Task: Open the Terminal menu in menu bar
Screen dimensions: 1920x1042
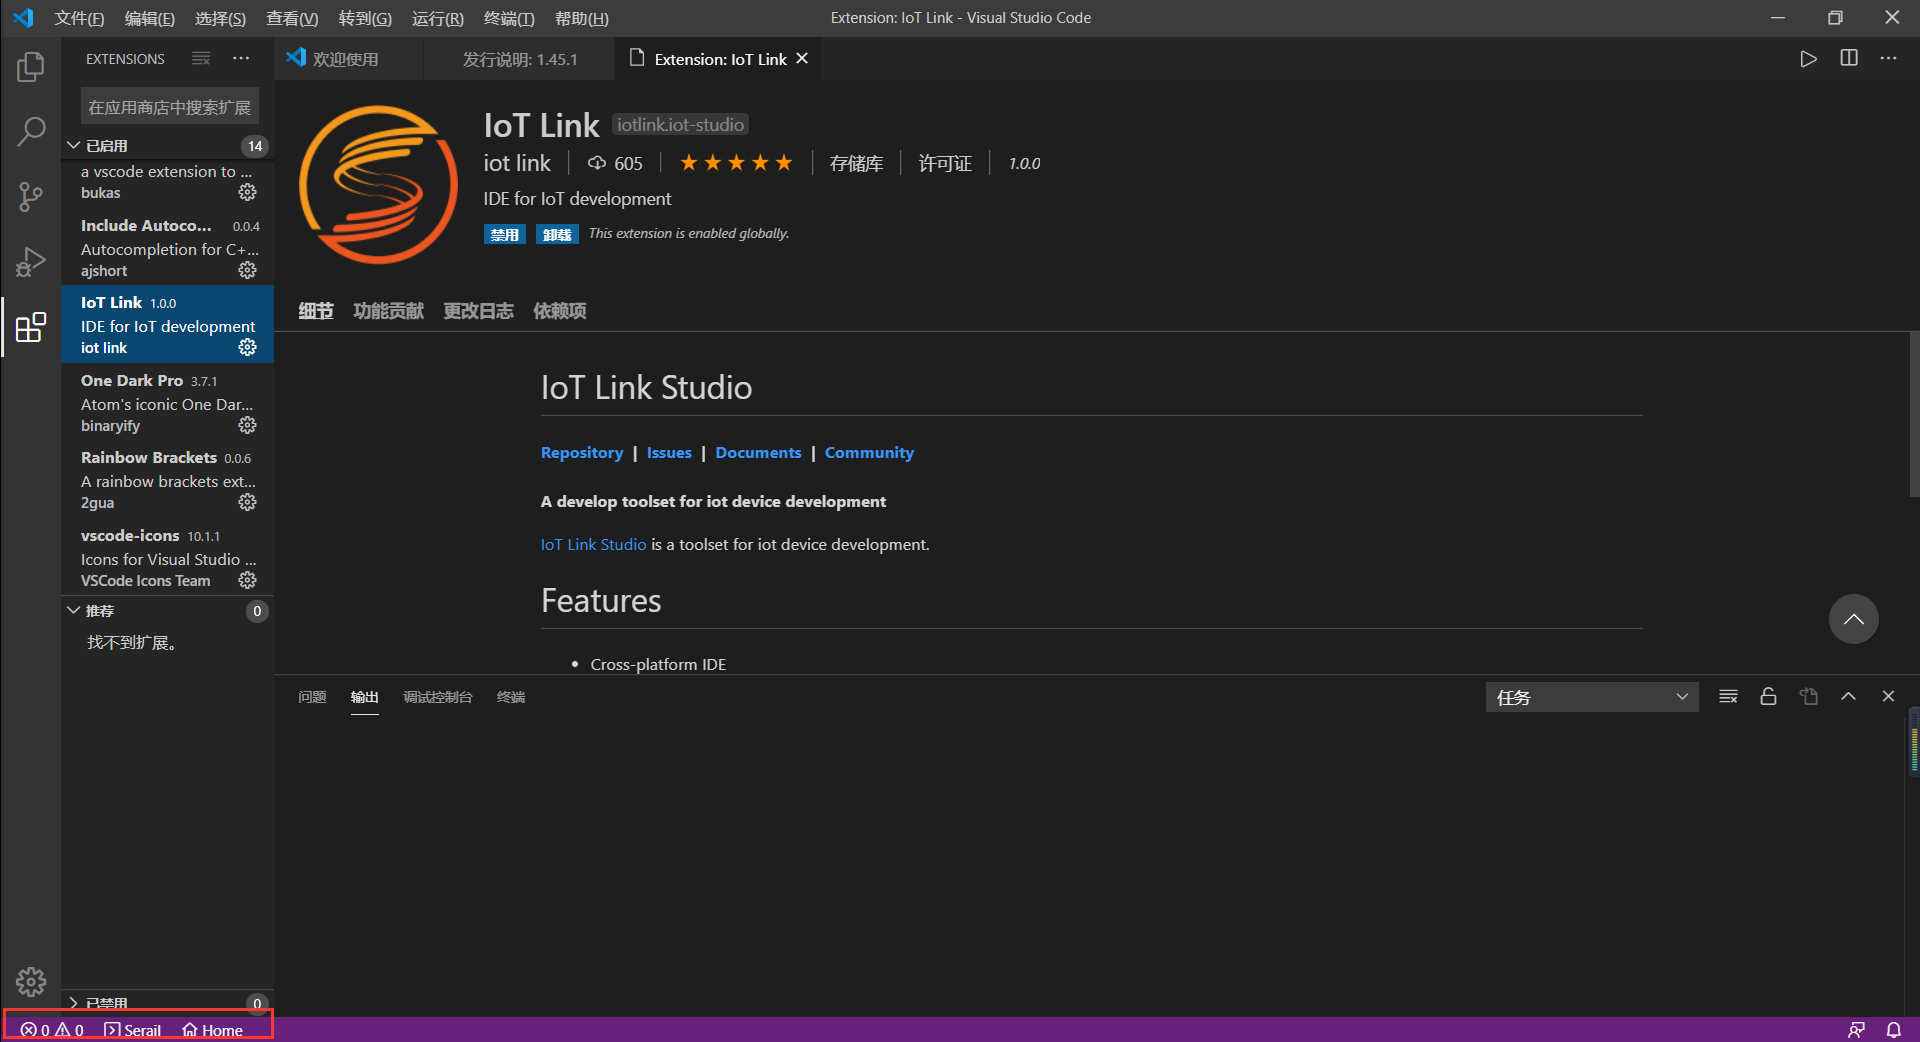Action: [508, 18]
